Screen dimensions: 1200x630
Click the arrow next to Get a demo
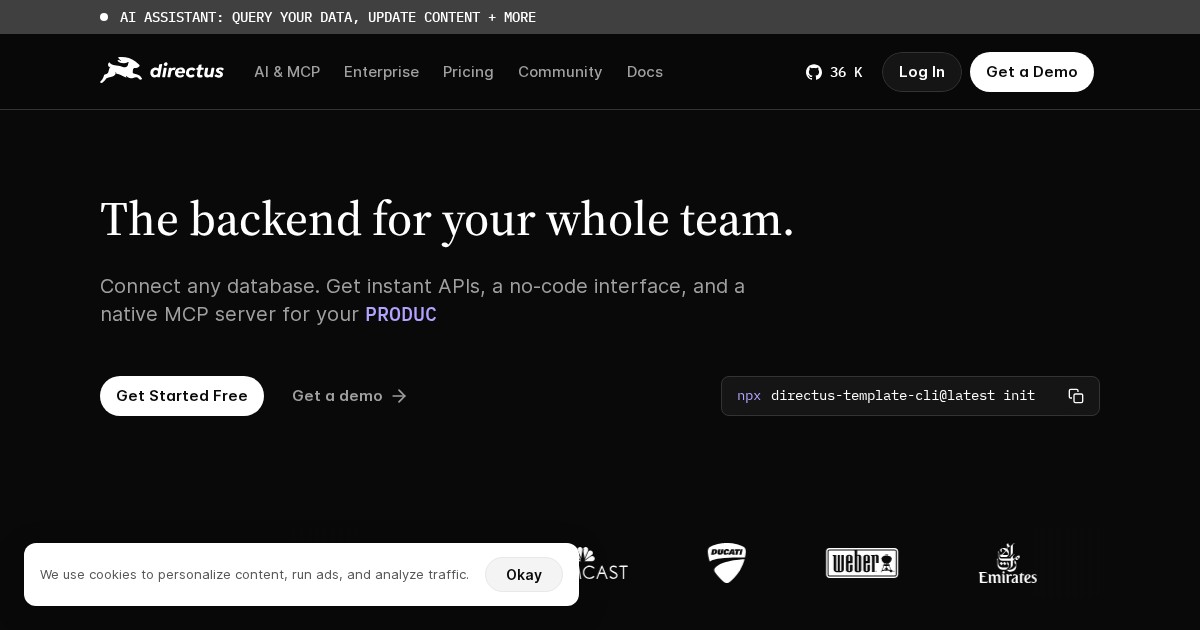(399, 396)
